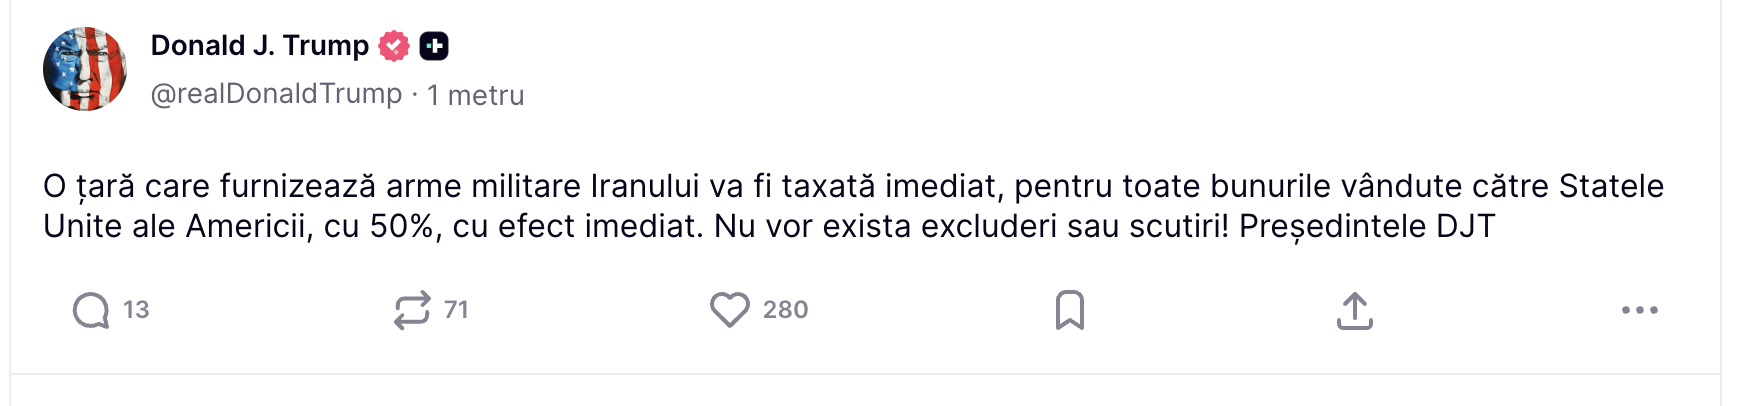Viewport: 1750px width, 406px height.
Task: Click the like count 280
Action: coord(785,310)
